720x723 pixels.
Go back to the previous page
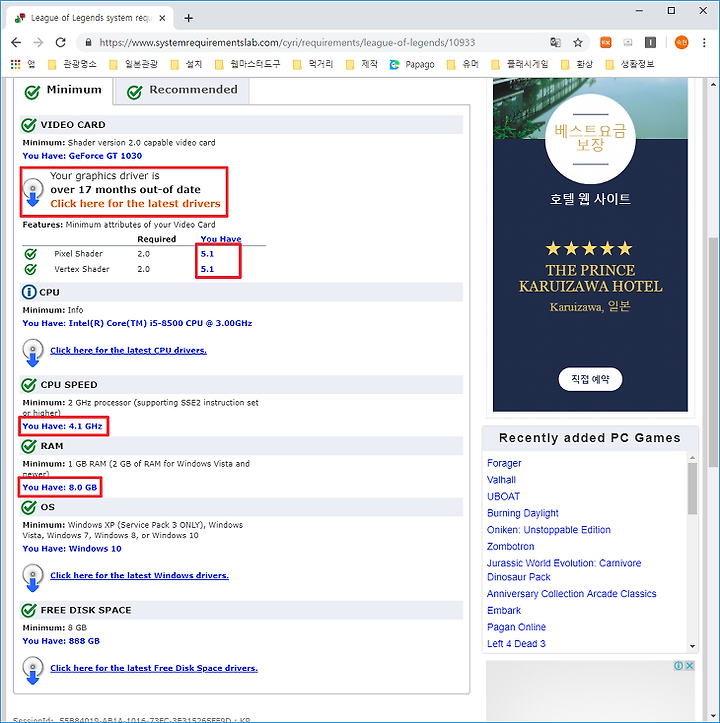pos(16,43)
